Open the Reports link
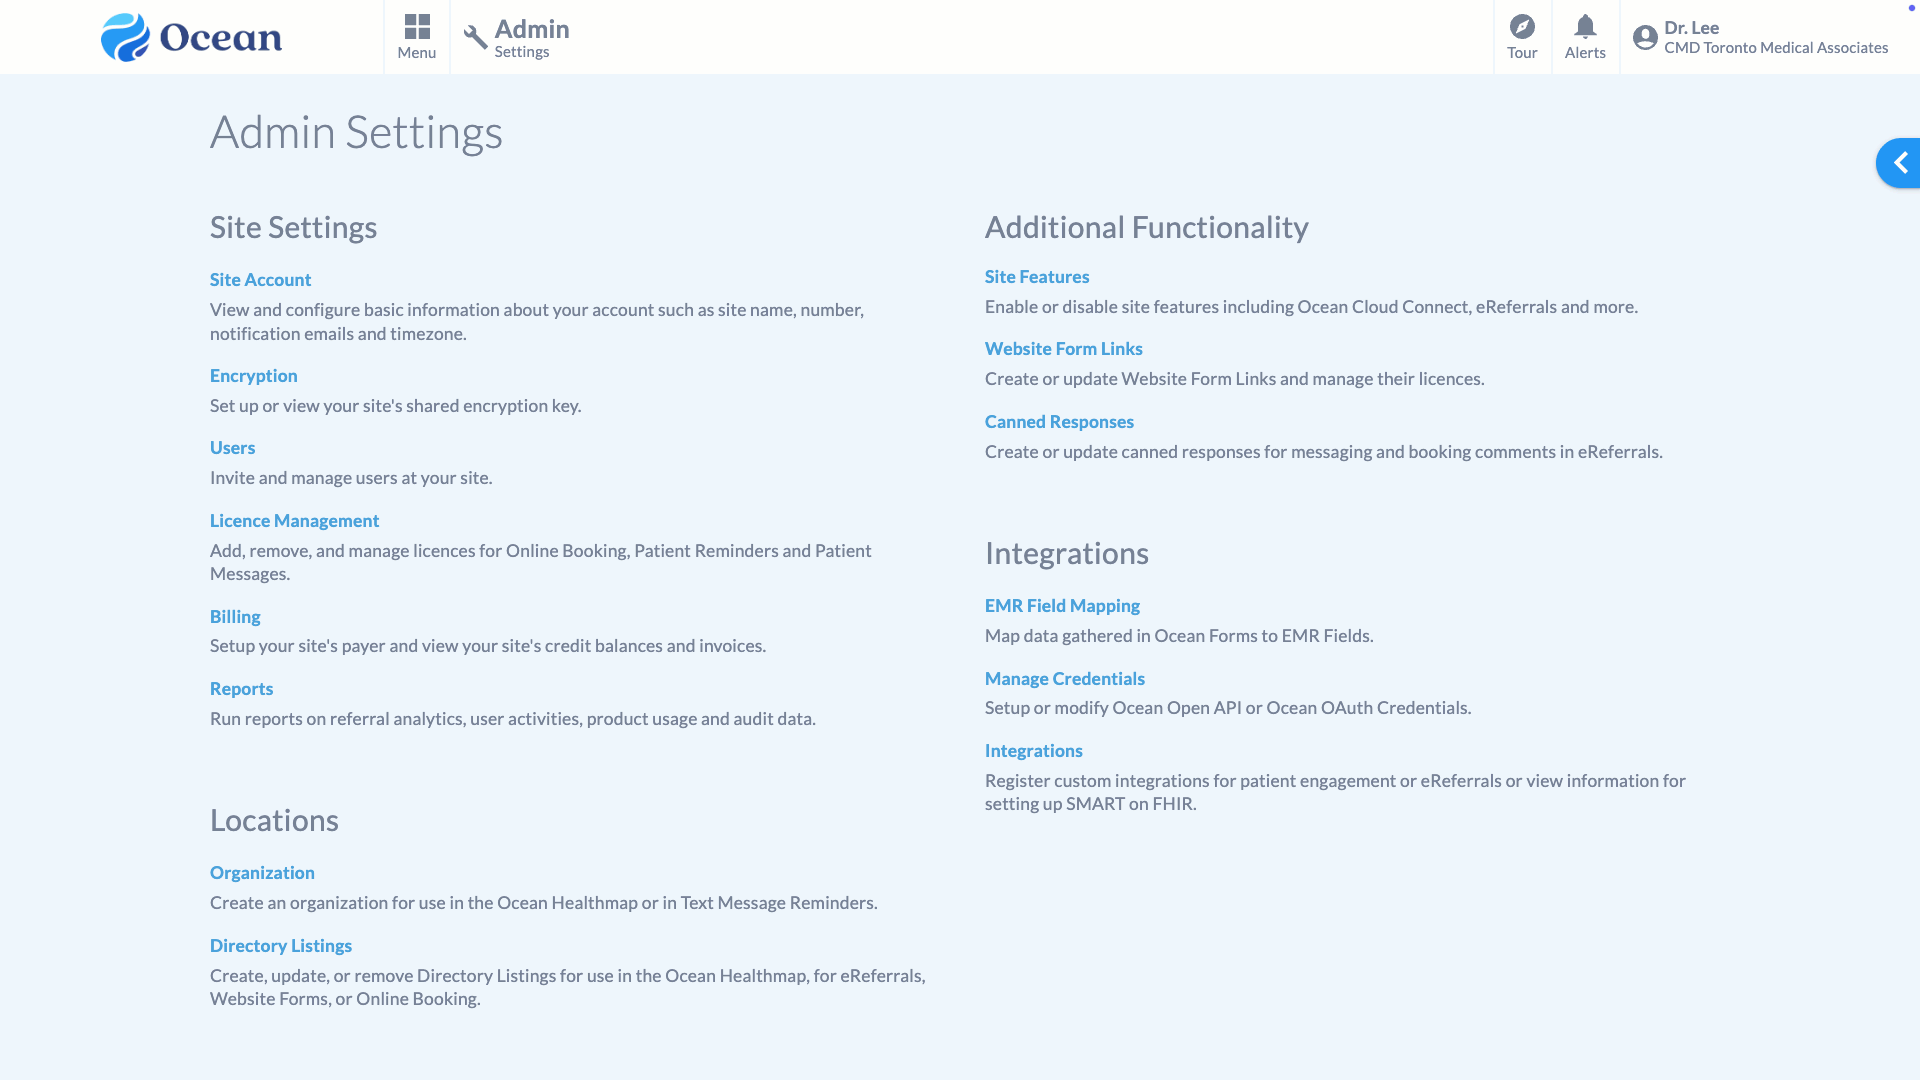 click(241, 689)
